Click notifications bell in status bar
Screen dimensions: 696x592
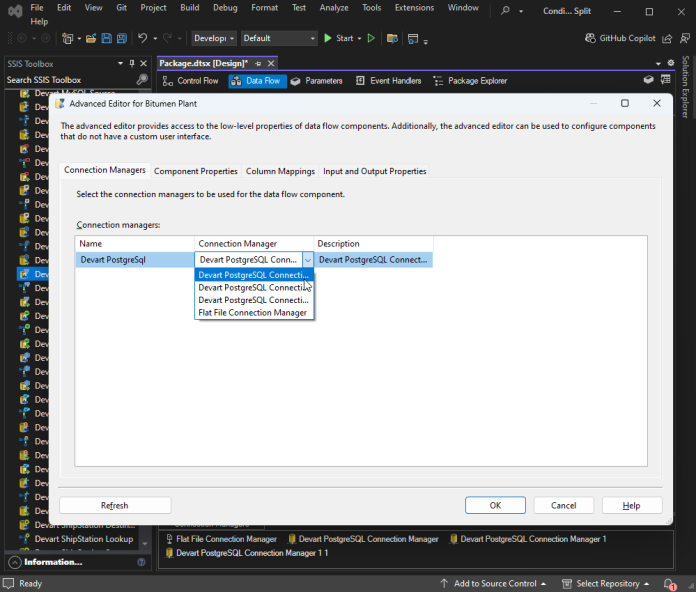(669, 584)
